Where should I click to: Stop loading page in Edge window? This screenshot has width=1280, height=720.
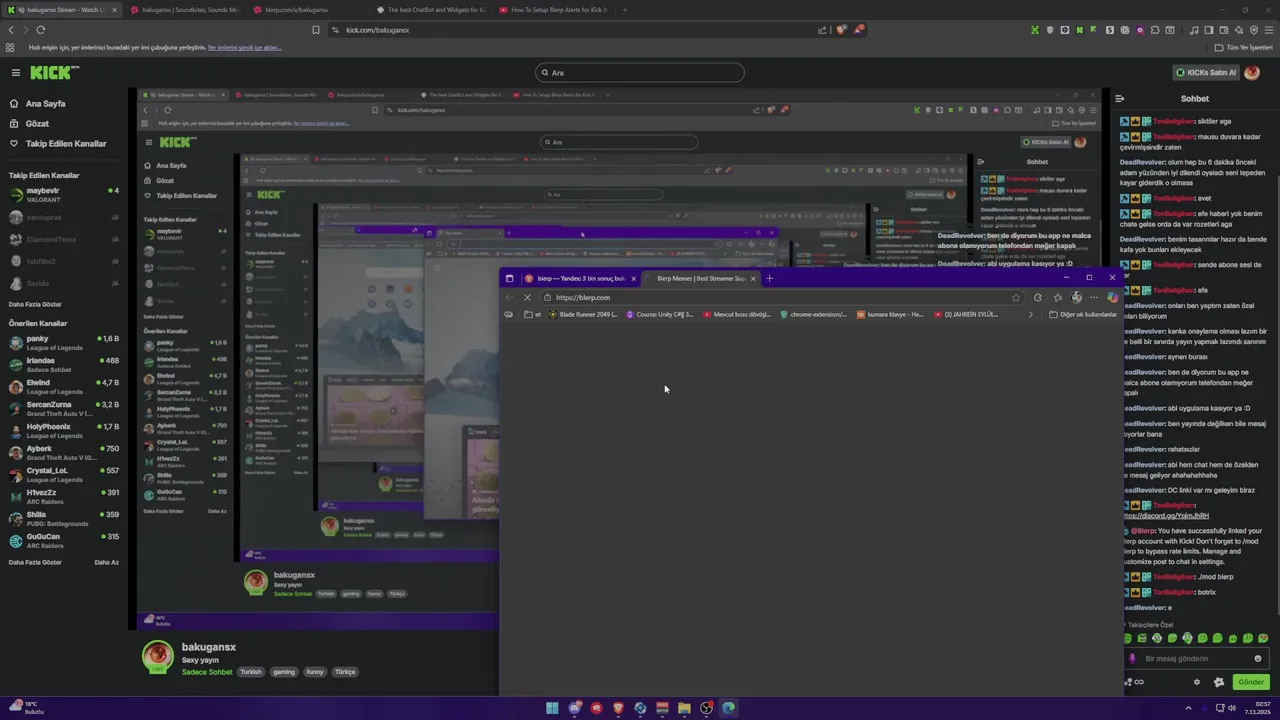coord(527,297)
